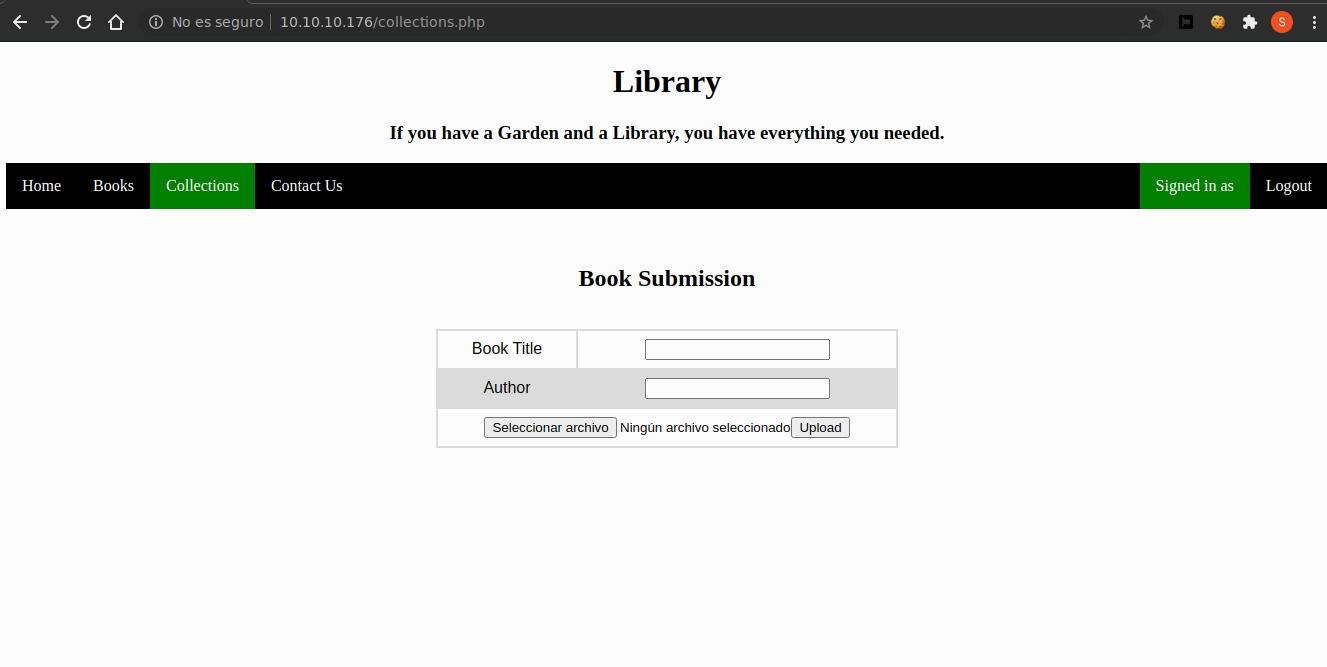The image size is (1327, 667).
Task: Go to the browser home page icon
Action: tap(116, 22)
